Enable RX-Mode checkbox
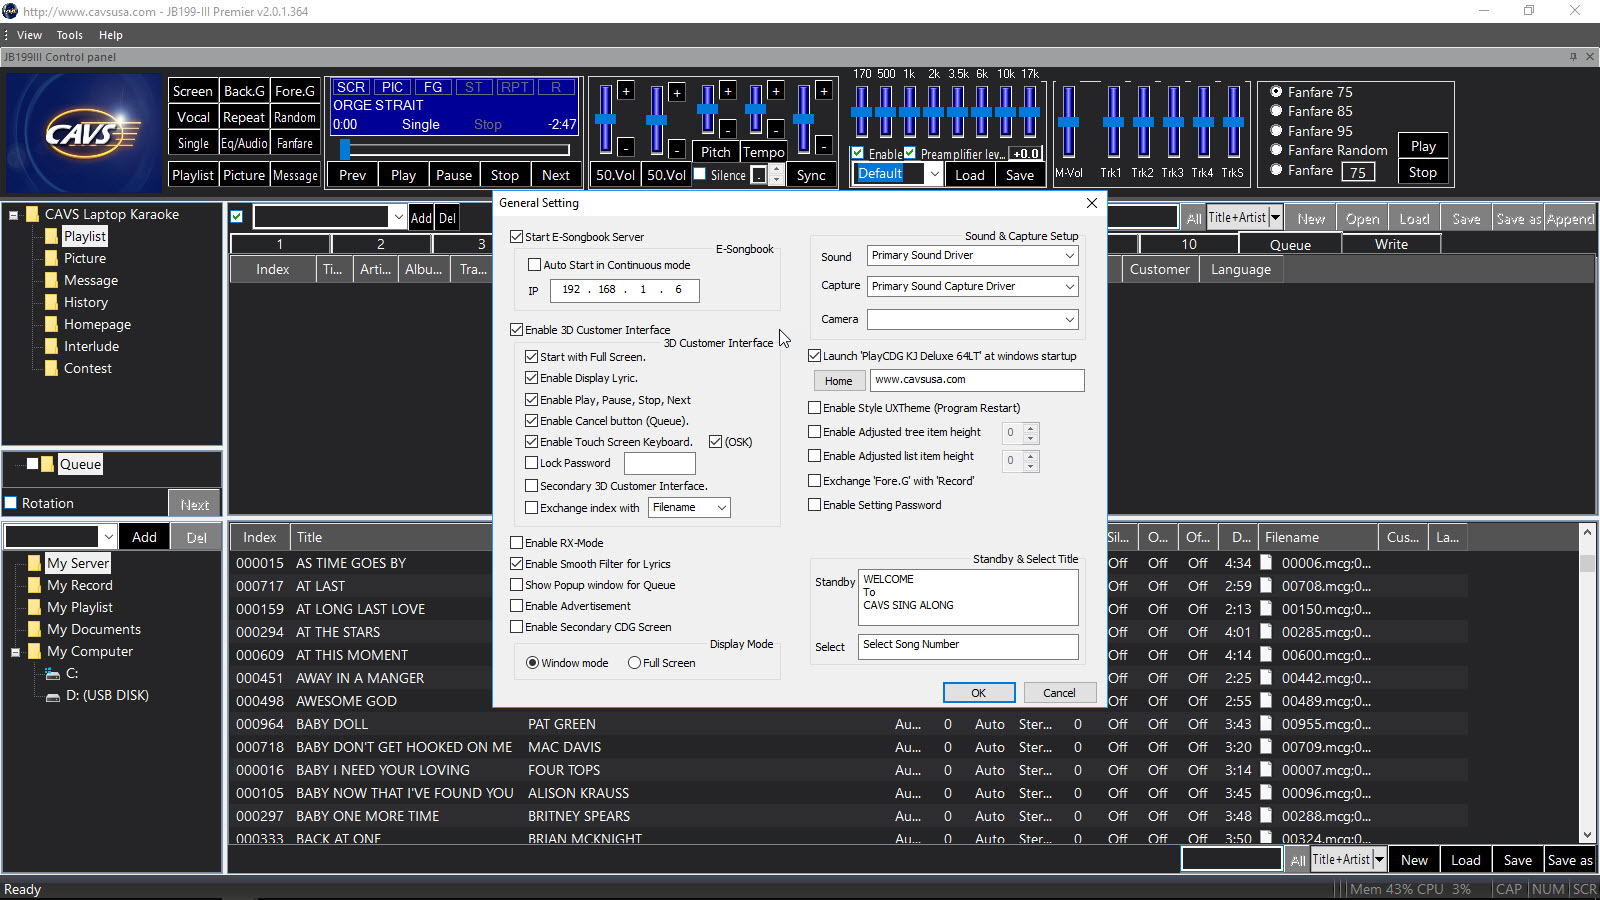 coord(517,543)
